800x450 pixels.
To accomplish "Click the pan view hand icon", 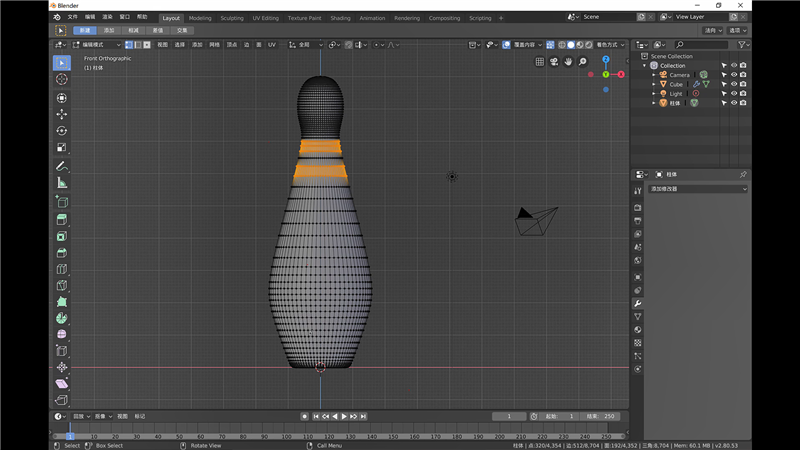I will click(568, 62).
